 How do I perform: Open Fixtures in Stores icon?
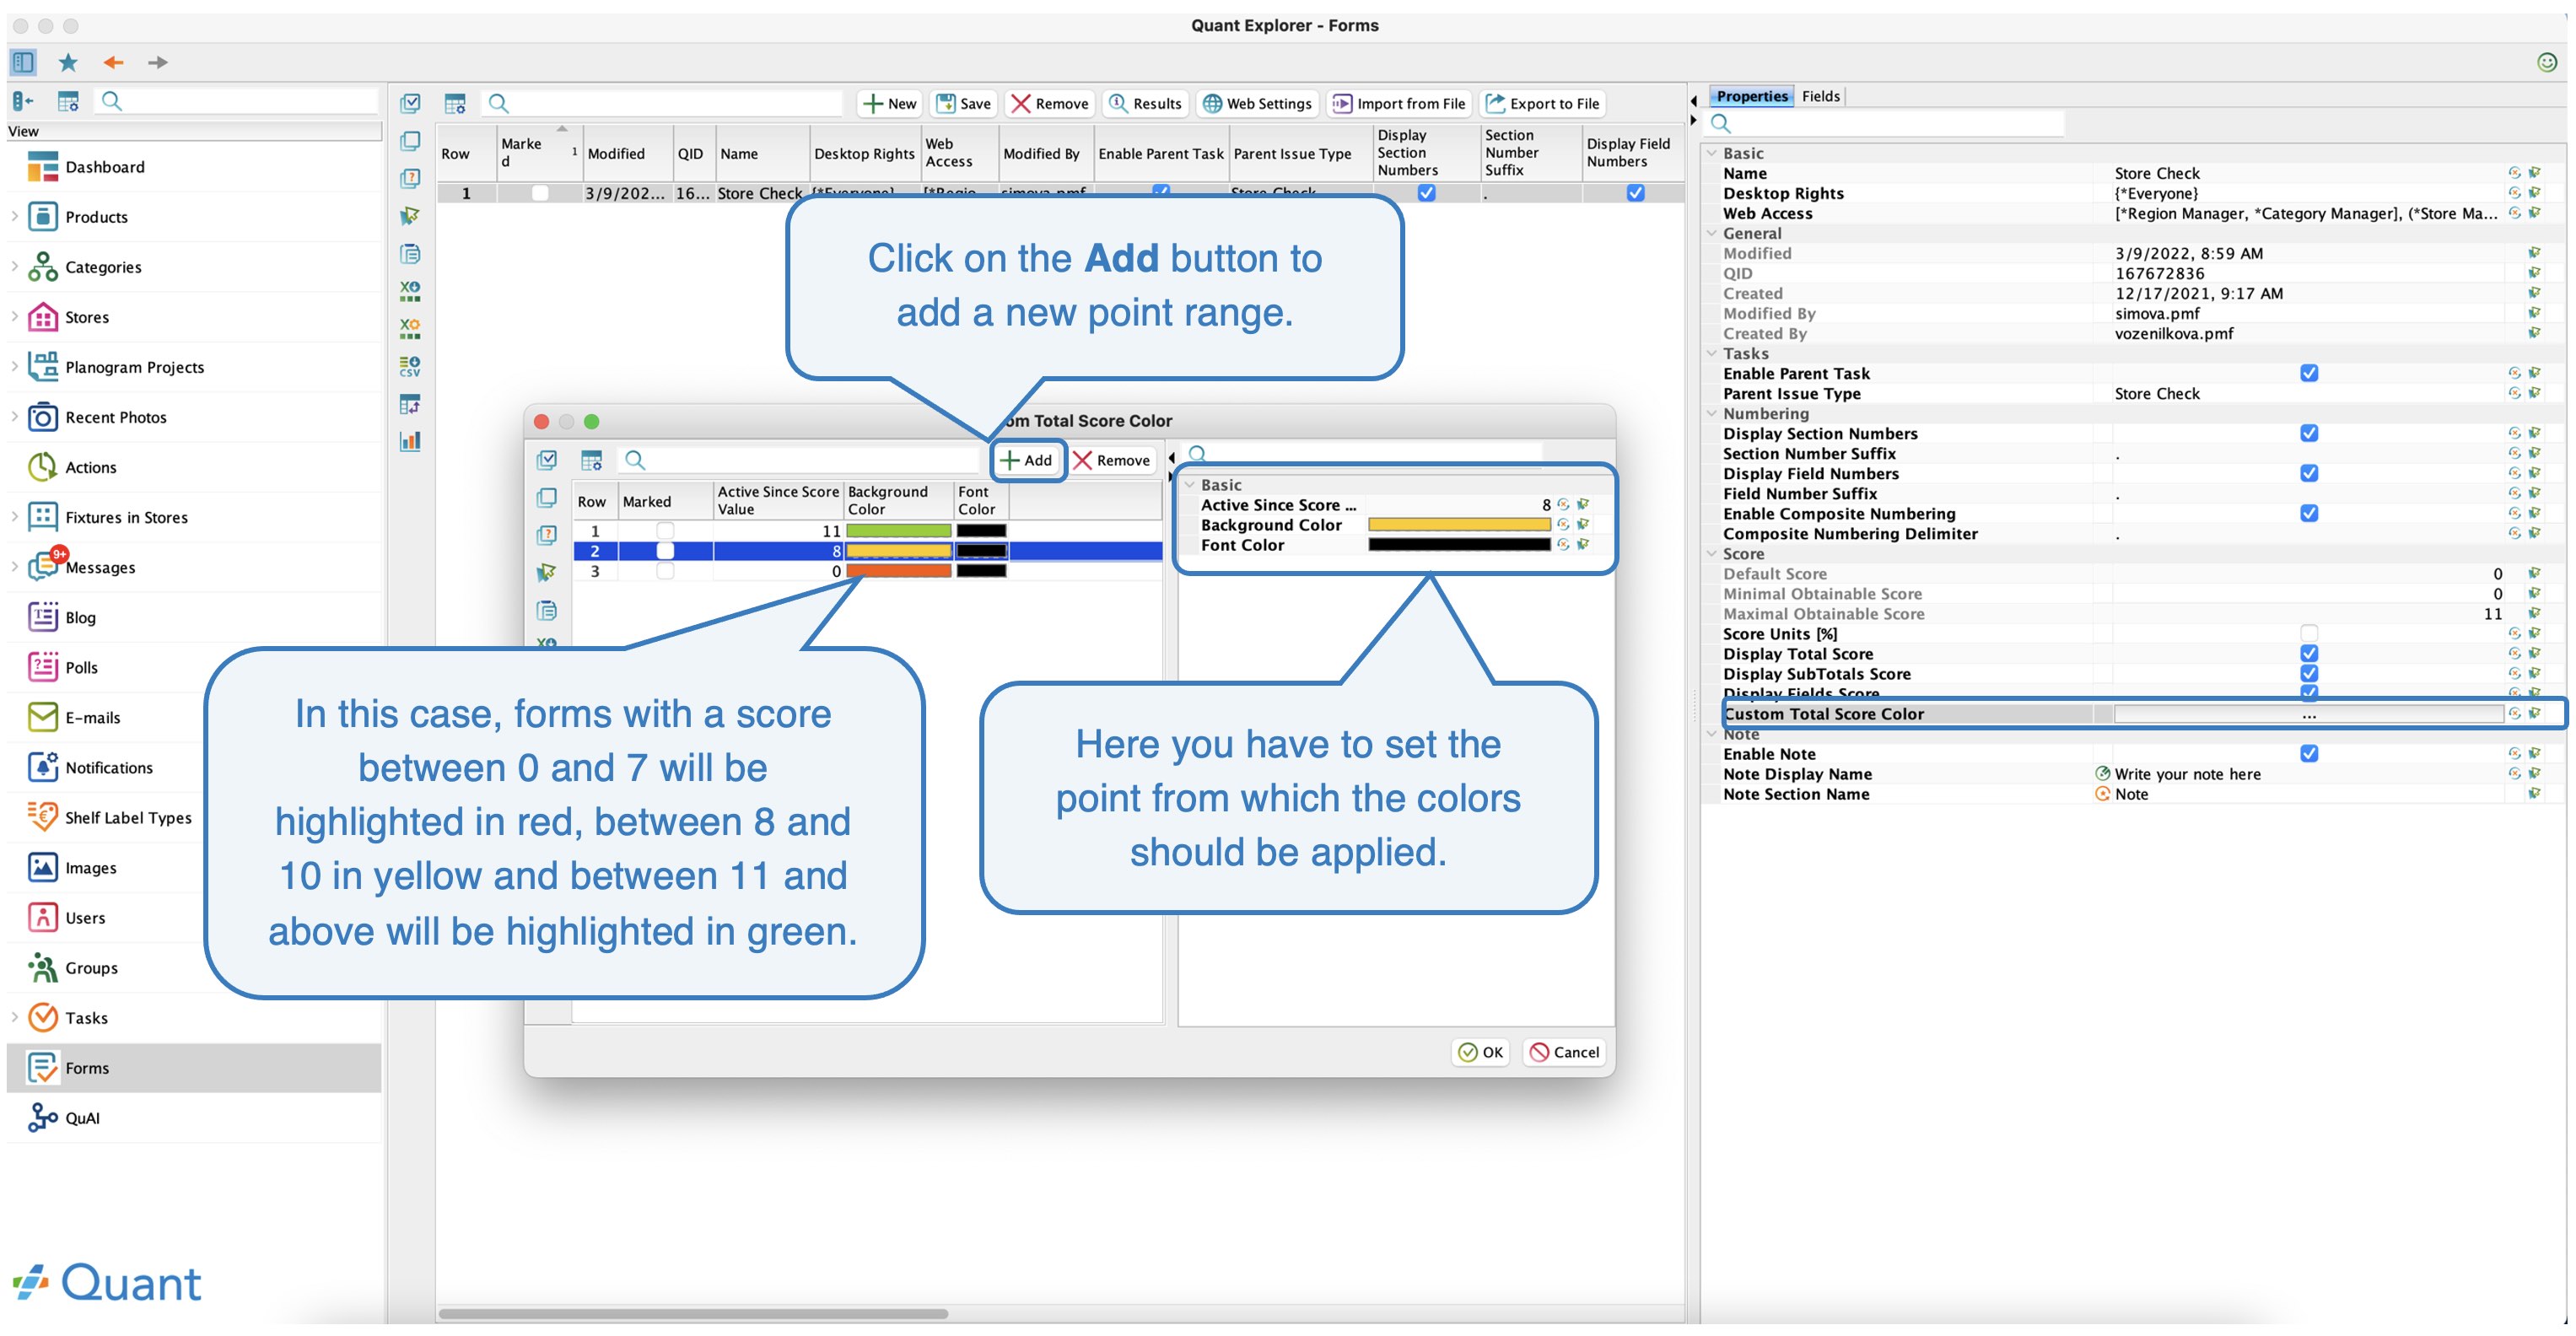(x=42, y=517)
